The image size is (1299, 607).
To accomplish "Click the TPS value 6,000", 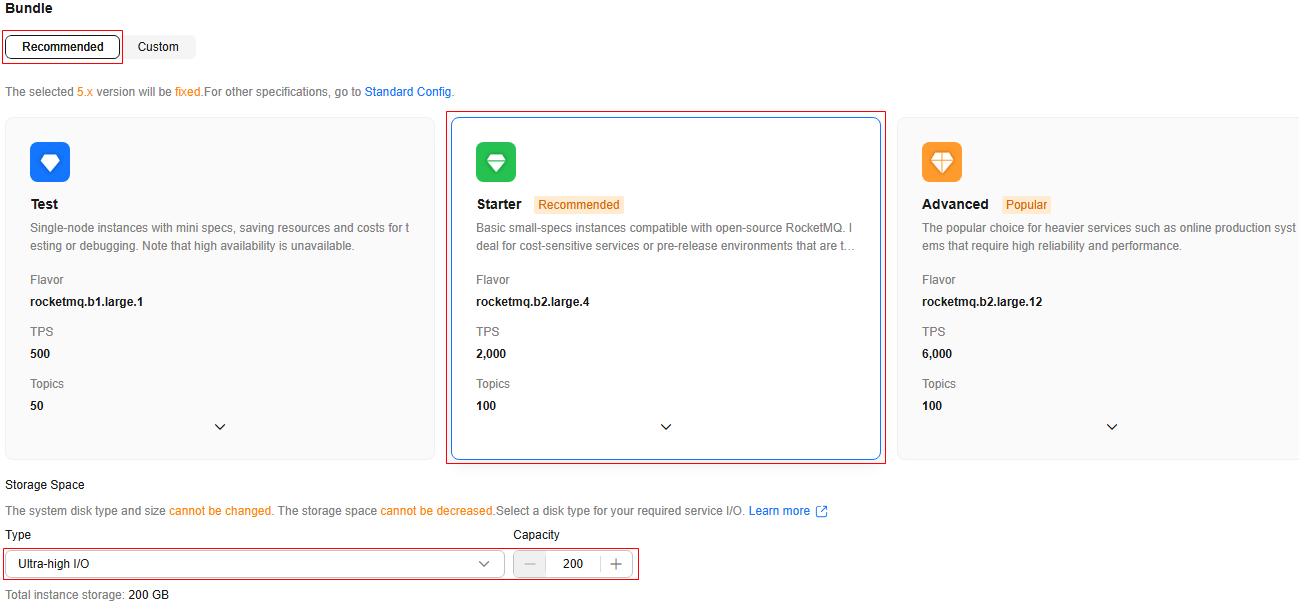I will coord(937,354).
